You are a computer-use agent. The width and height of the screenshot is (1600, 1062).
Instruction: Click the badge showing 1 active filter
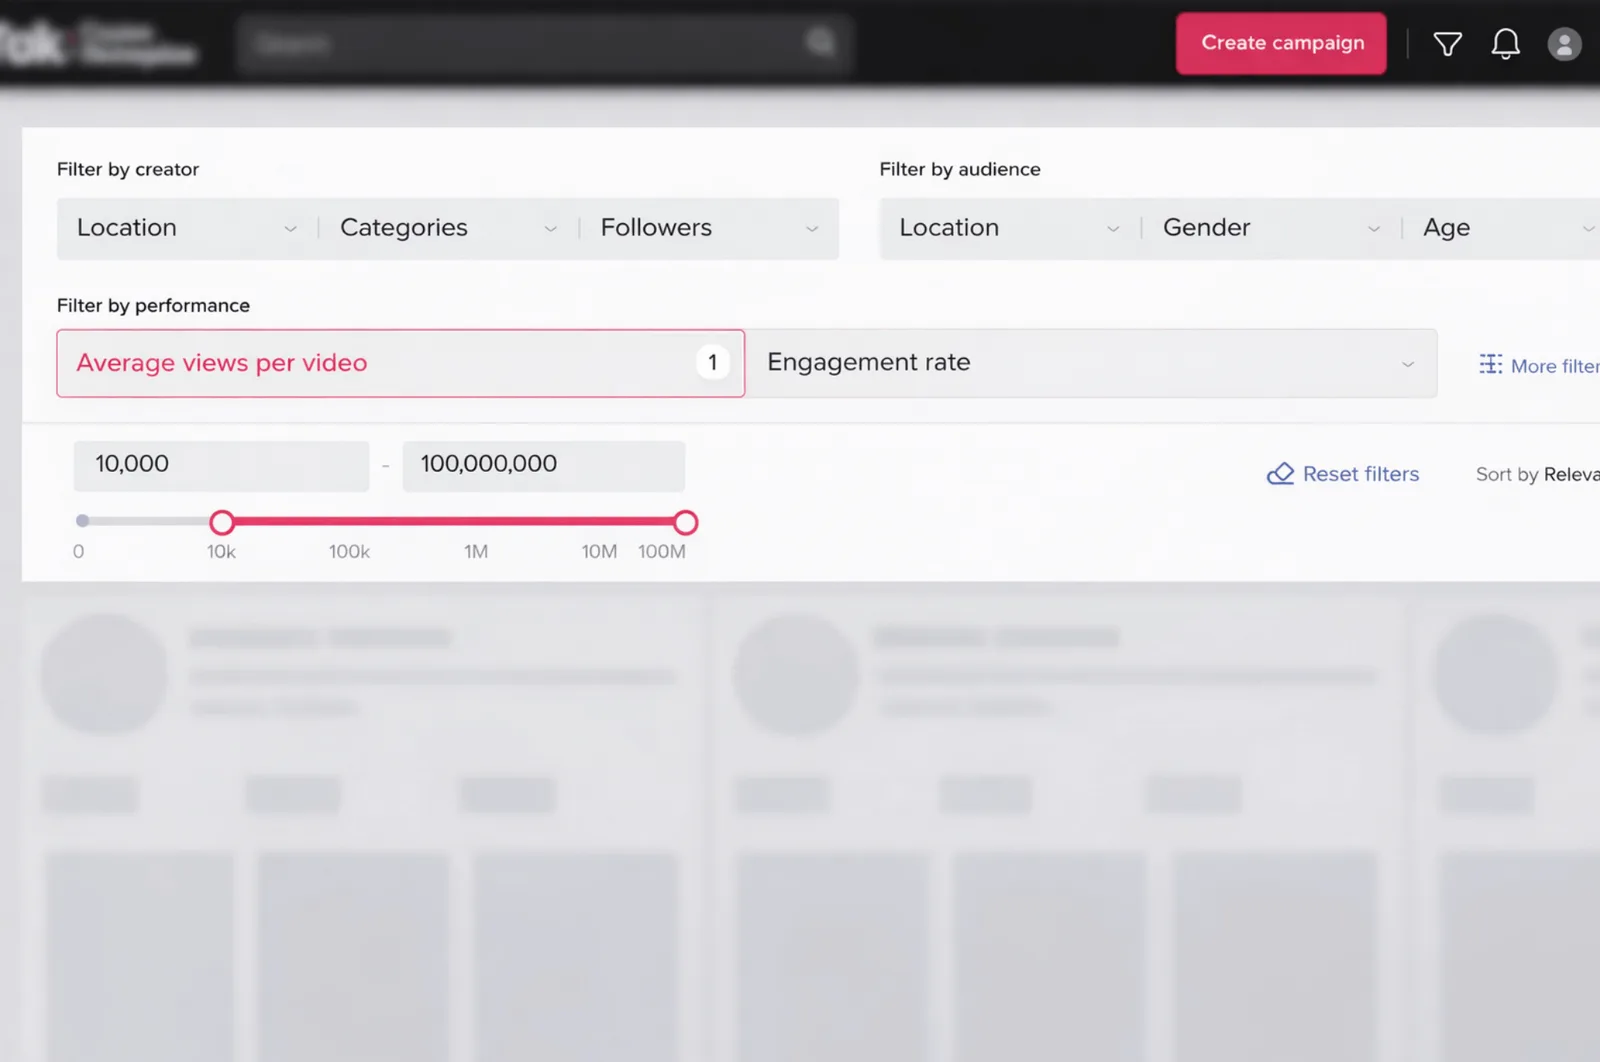click(x=712, y=363)
